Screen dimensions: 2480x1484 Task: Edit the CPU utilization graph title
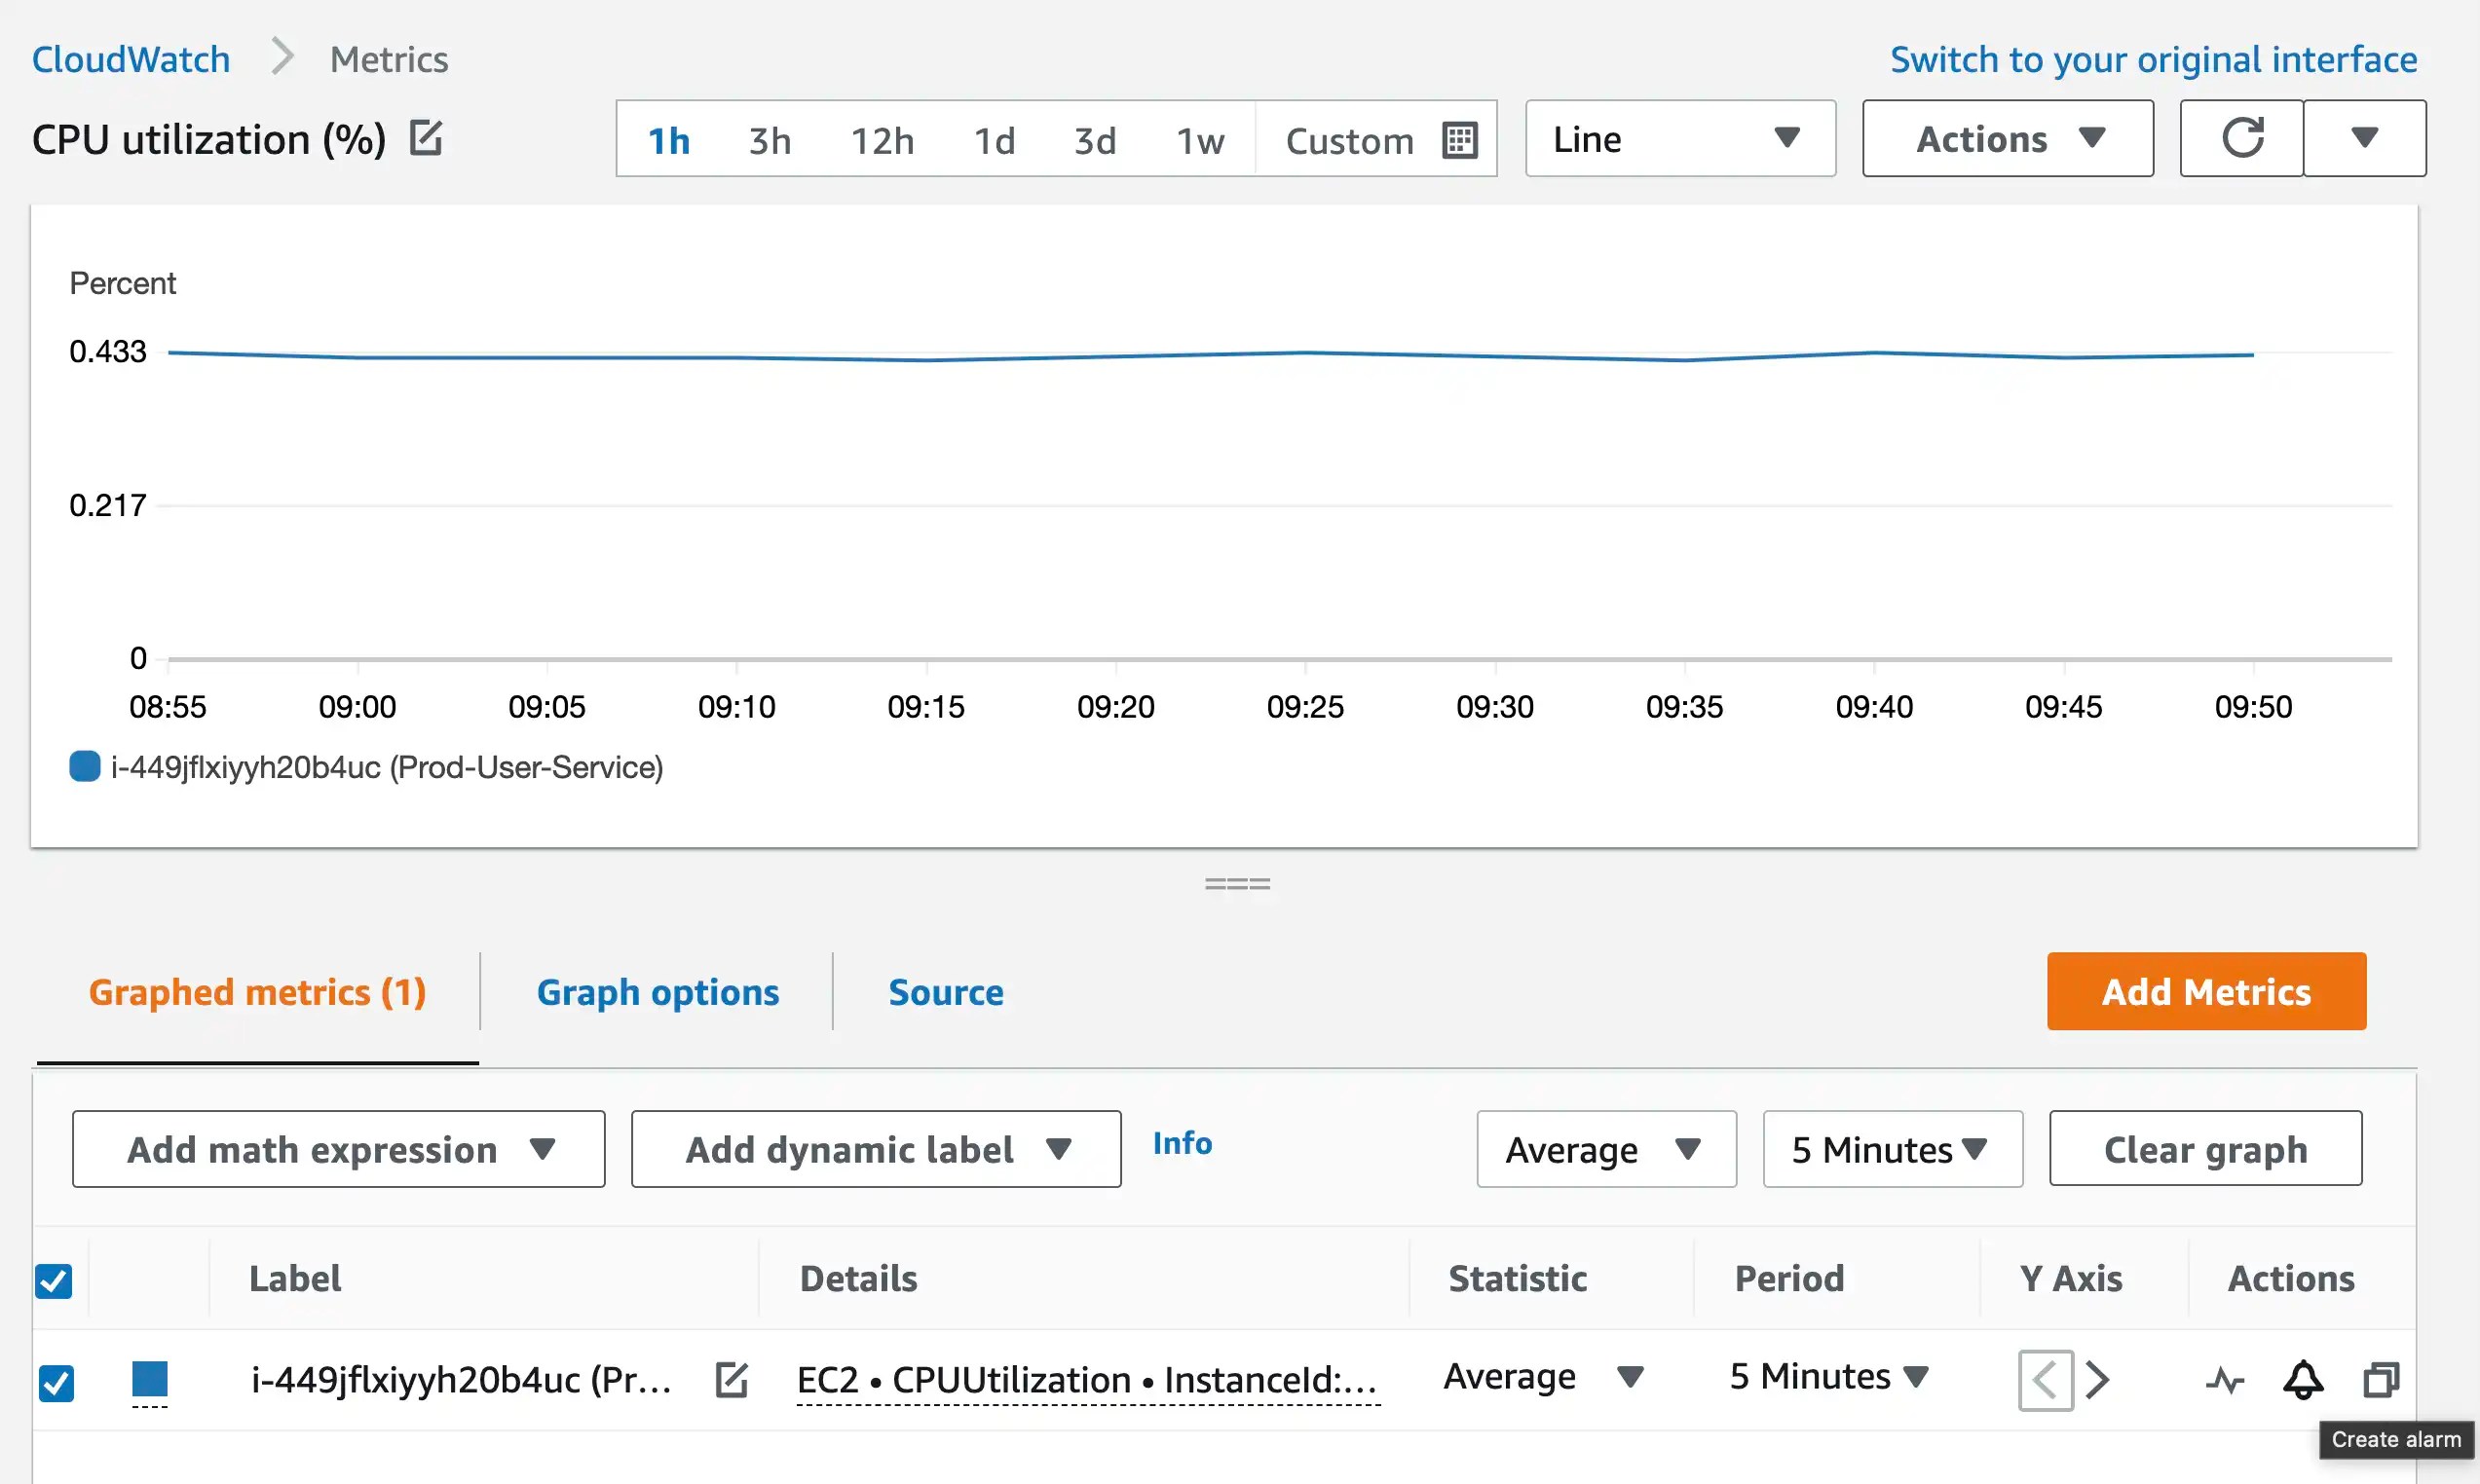pos(424,138)
